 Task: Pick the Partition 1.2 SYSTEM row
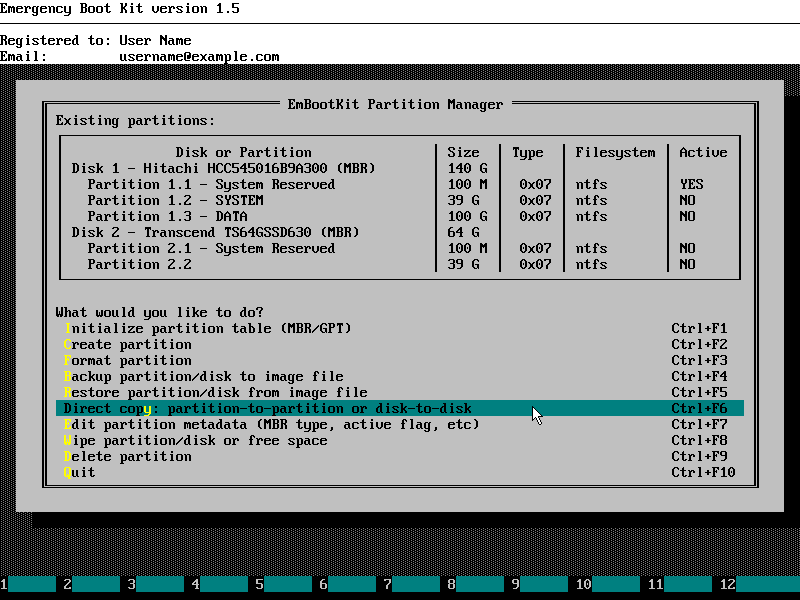pos(399,201)
